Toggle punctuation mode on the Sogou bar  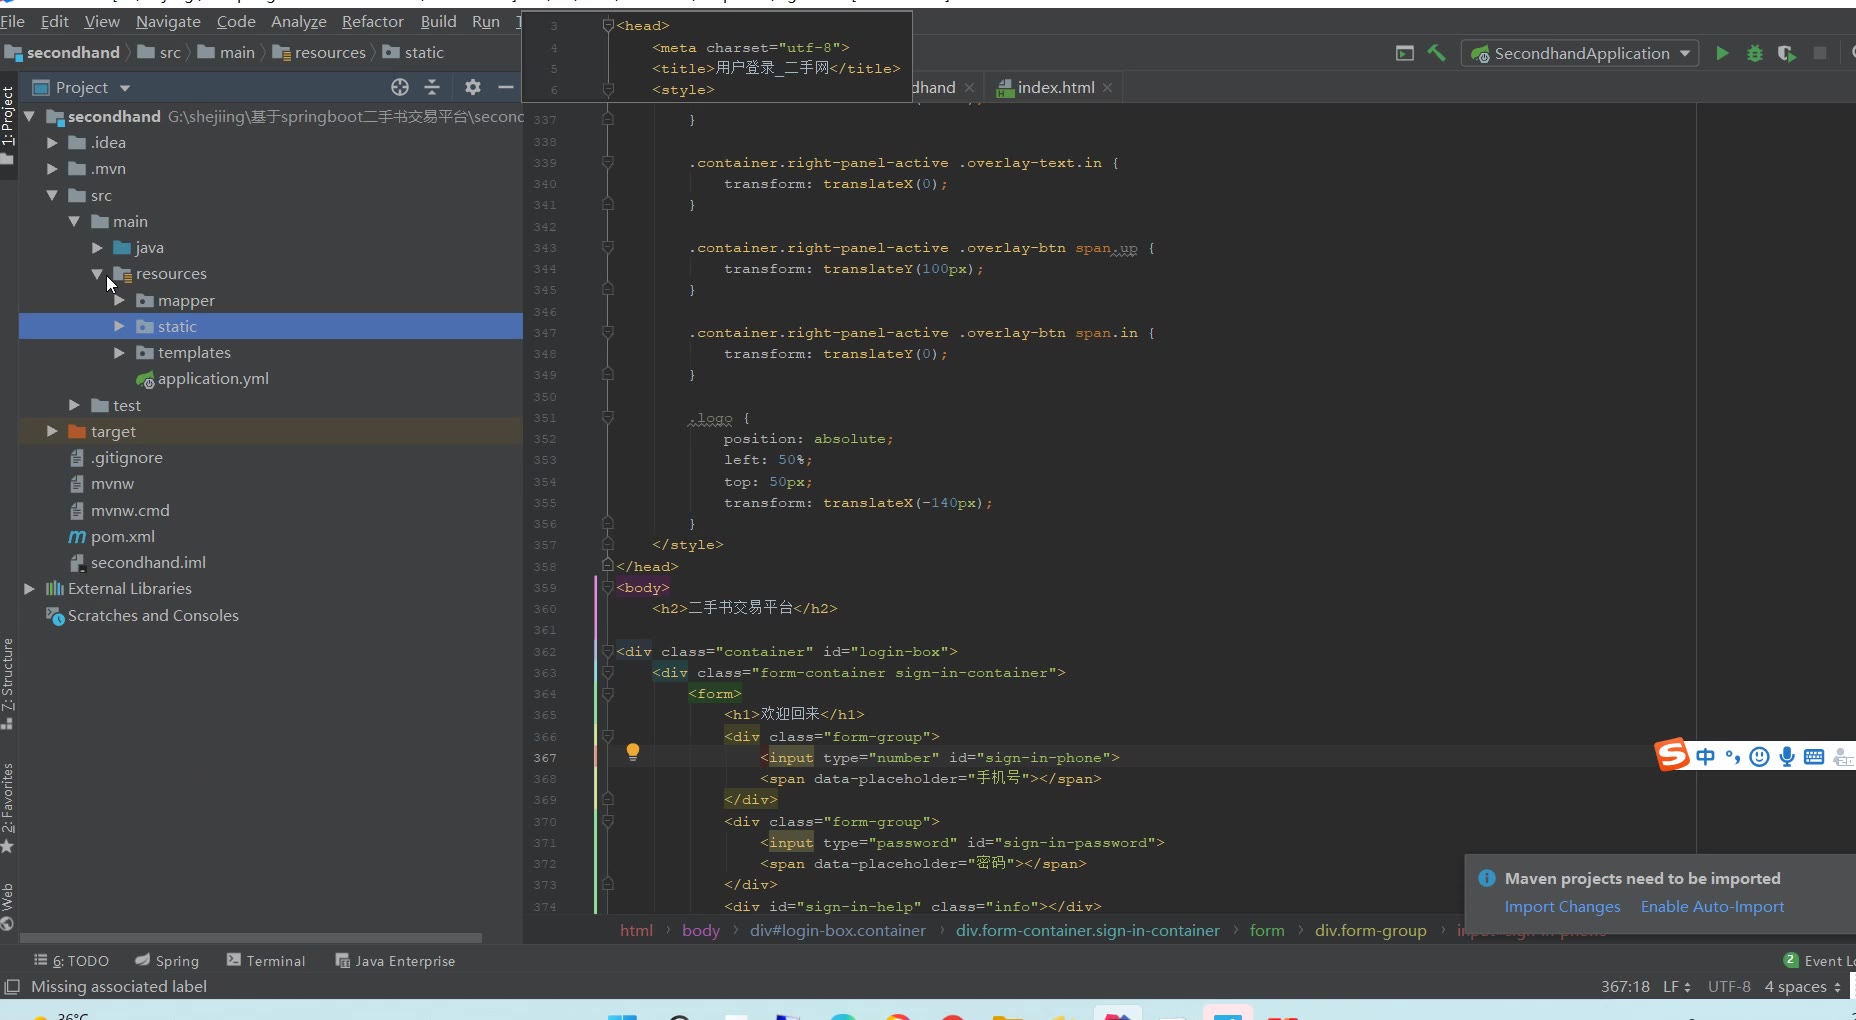coord(1732,757)
